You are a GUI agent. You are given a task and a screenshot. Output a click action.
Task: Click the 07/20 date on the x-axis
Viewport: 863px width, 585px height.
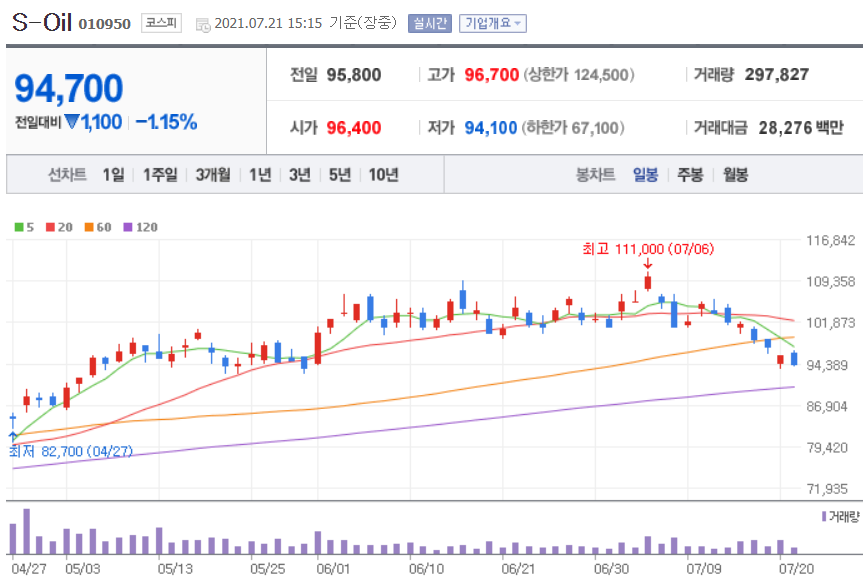point(796,568)
